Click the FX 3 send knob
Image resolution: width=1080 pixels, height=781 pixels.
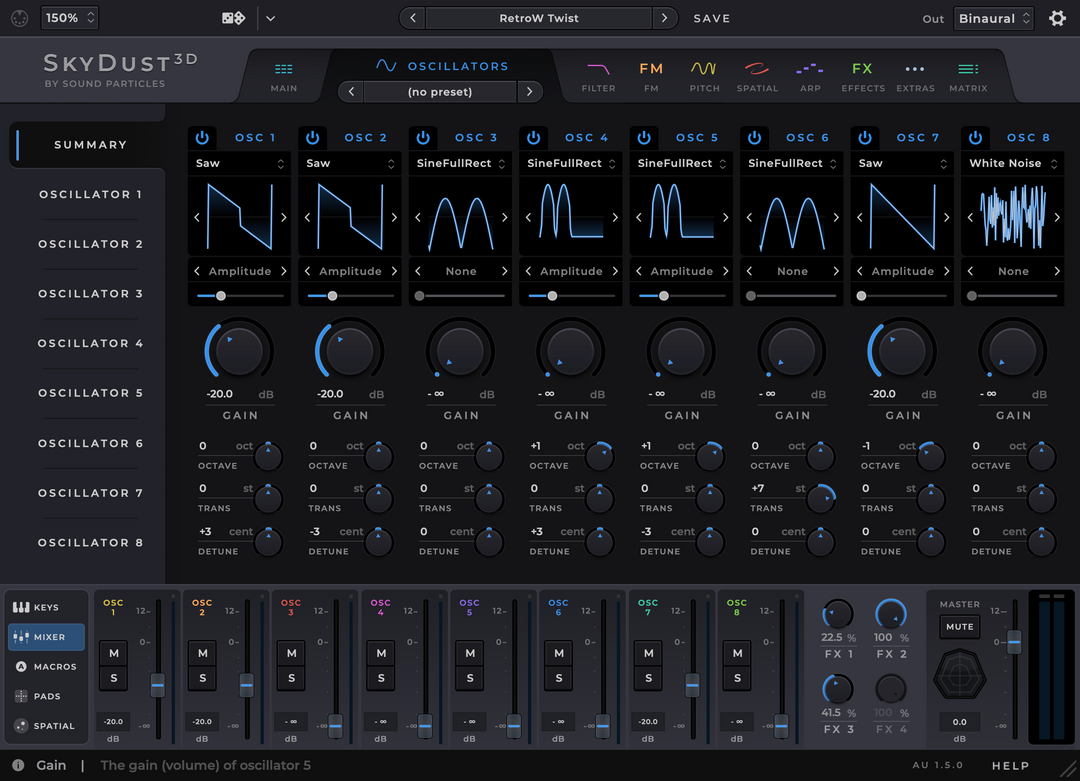coord(838,689)
